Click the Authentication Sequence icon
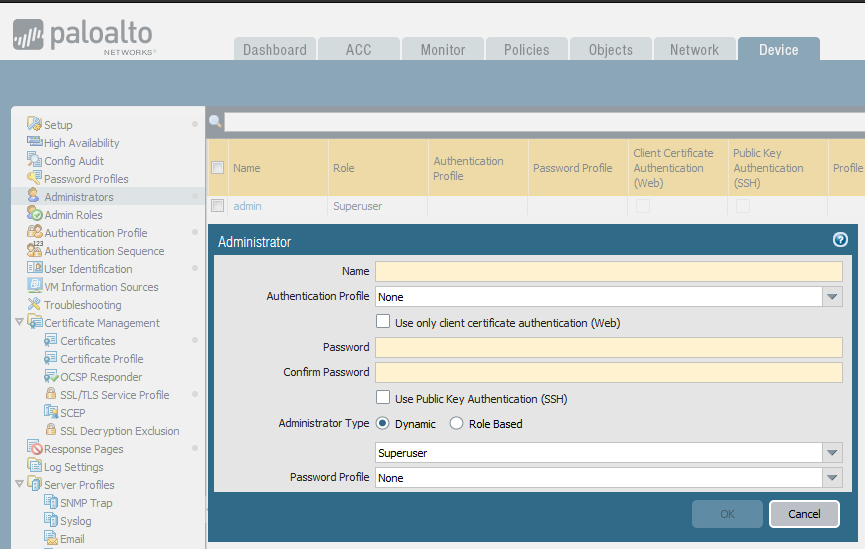The image size is (865, 549). [35, 249]
